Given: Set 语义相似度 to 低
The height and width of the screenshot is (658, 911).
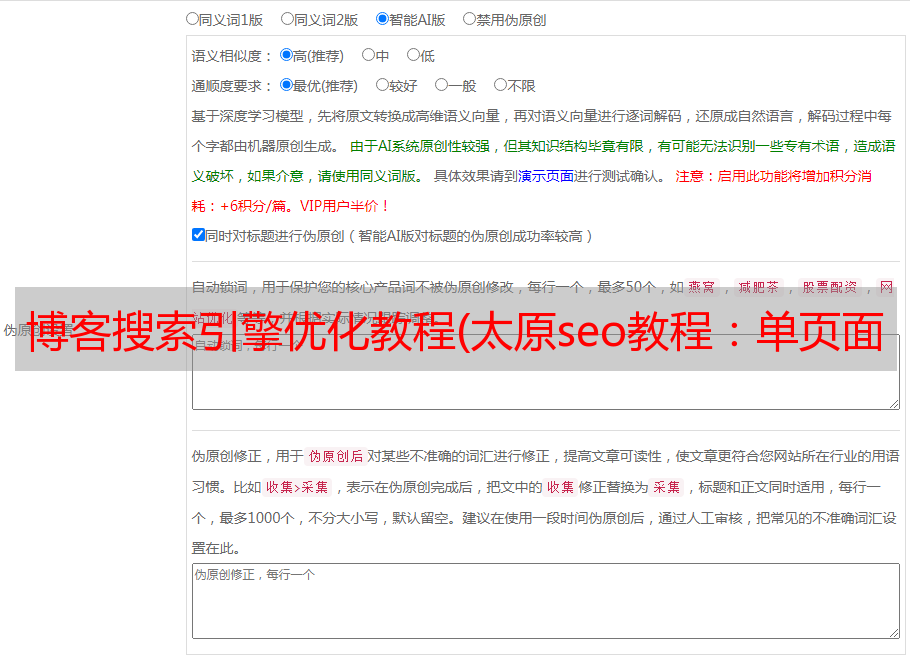Looking at the screenshot, I should tap(413, 55).
